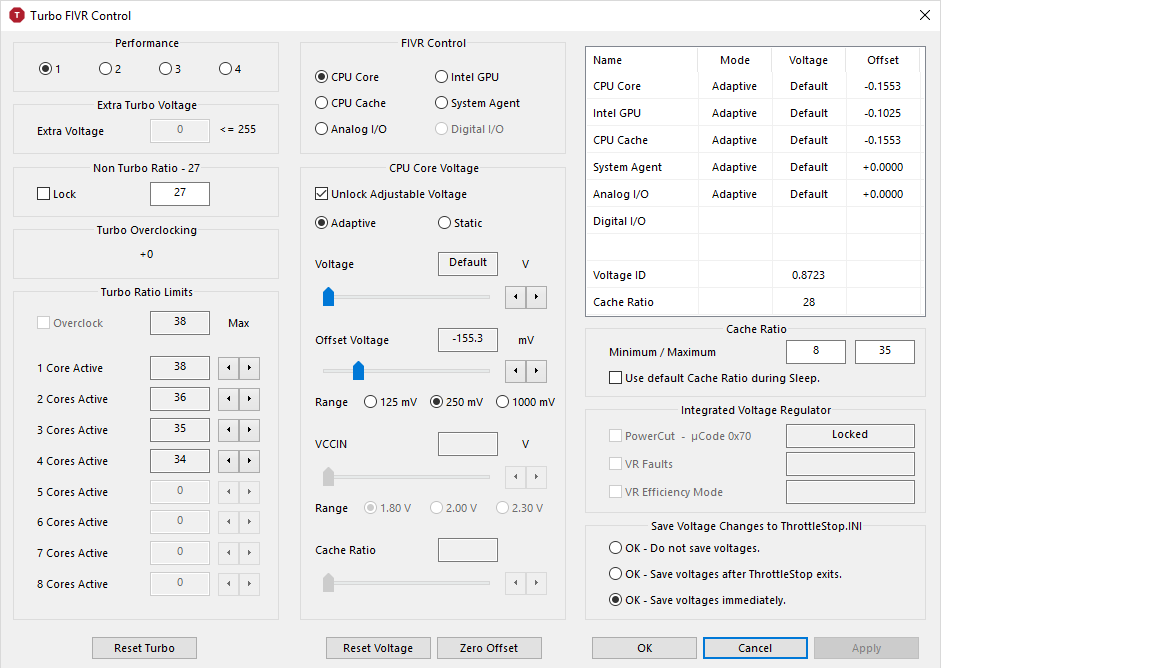Click the ThrottleStop logo icon in title bar
1152x668 pixels.
pyautogui.click(x=16, y=15)
